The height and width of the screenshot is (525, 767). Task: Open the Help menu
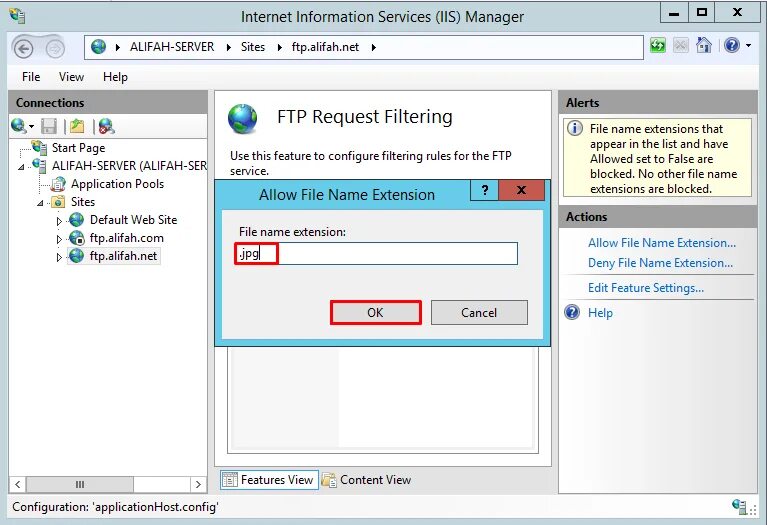click(115, 77)
